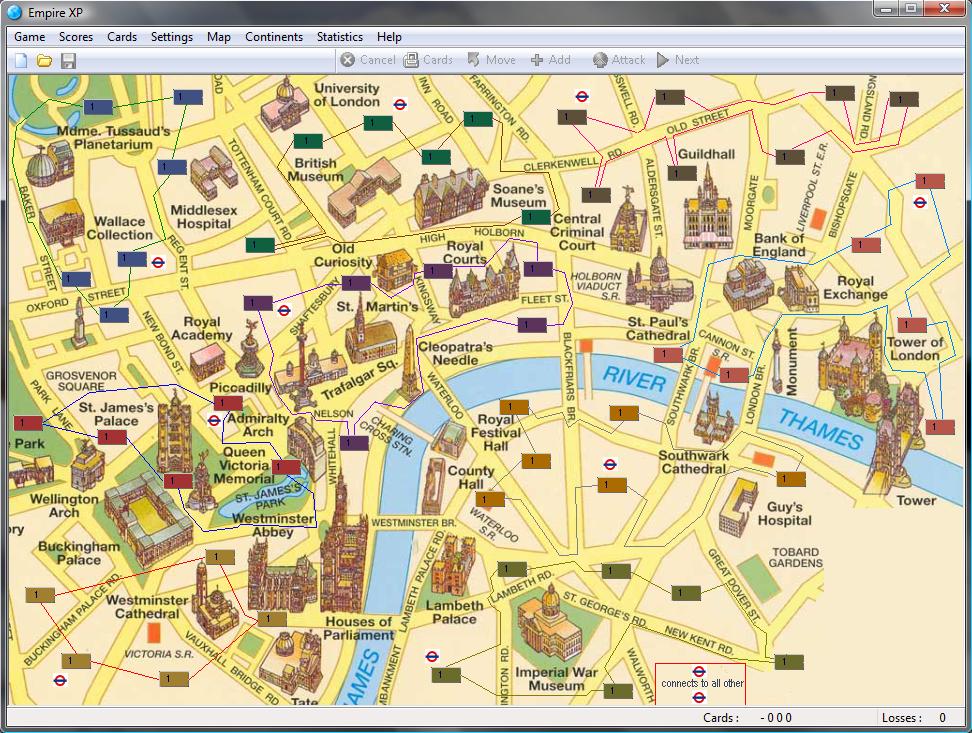Select the Attack toolbar button

tap(619, 60)
